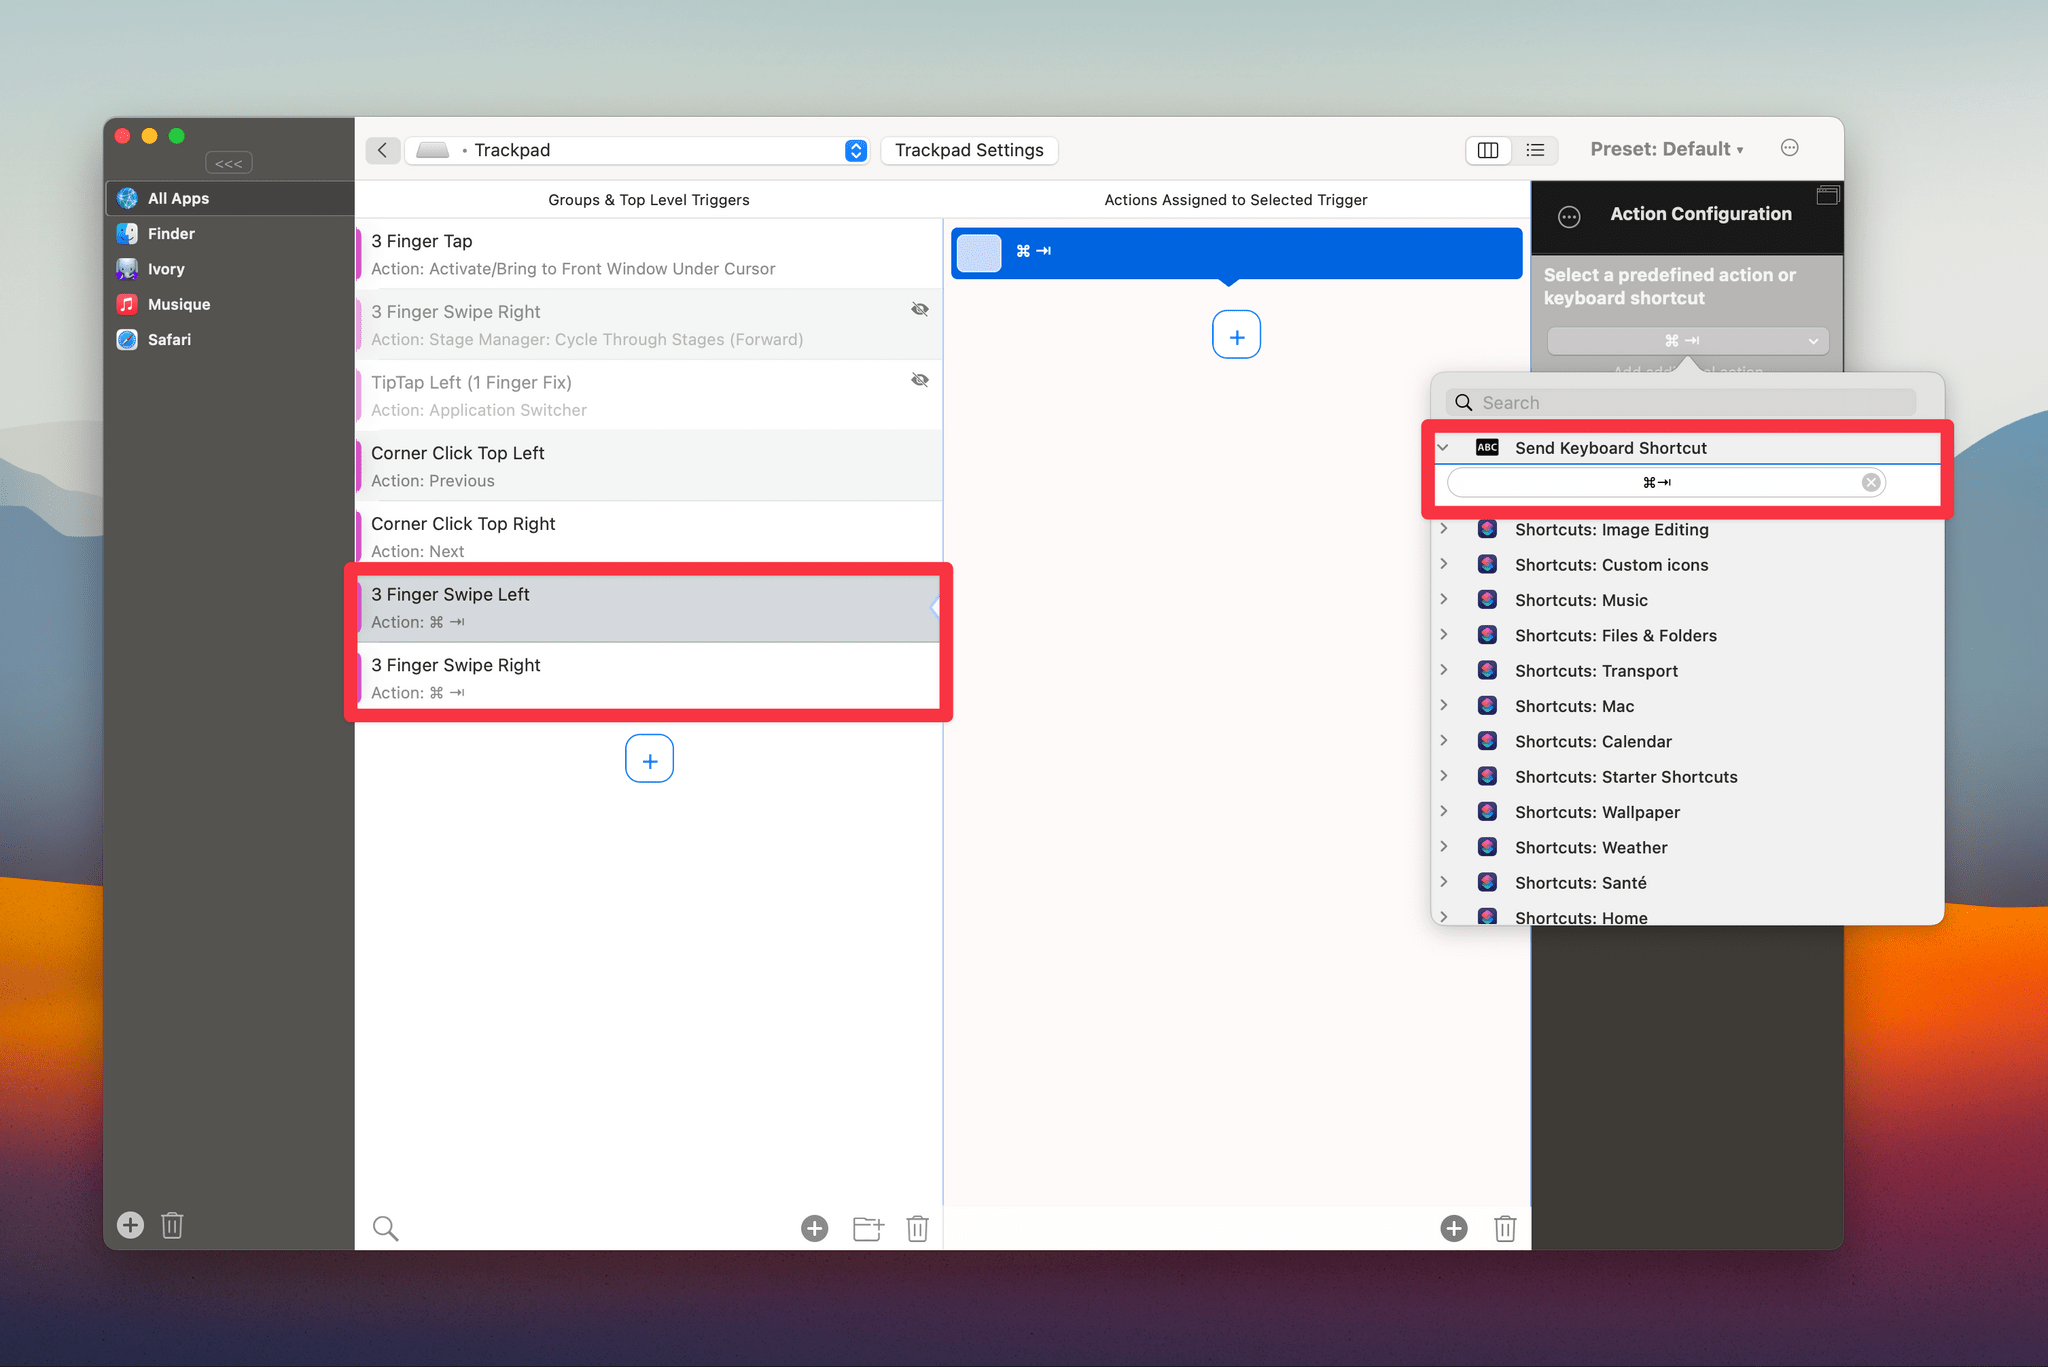Viewport: 2048px width, 1367px height.
Task: Switch to column view layout icon
Action: (x=1488, y=150)
